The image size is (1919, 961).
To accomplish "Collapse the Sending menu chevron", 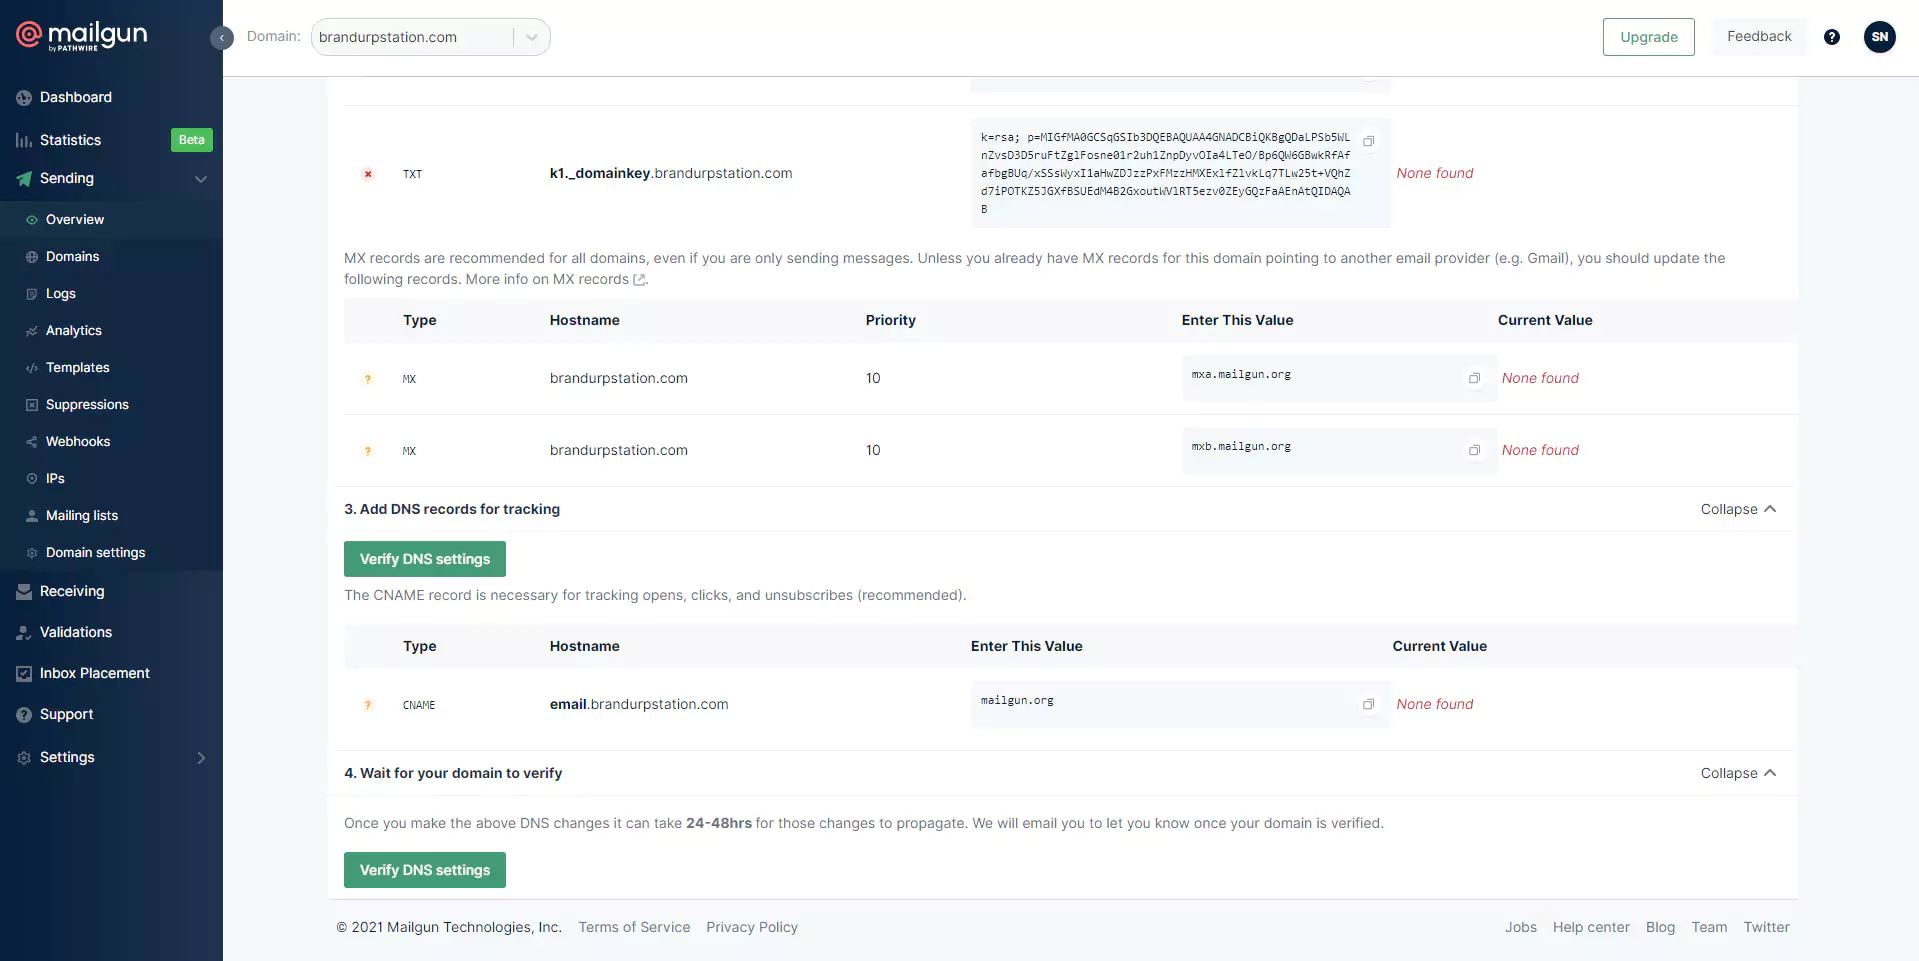I will tap(201, 178).
